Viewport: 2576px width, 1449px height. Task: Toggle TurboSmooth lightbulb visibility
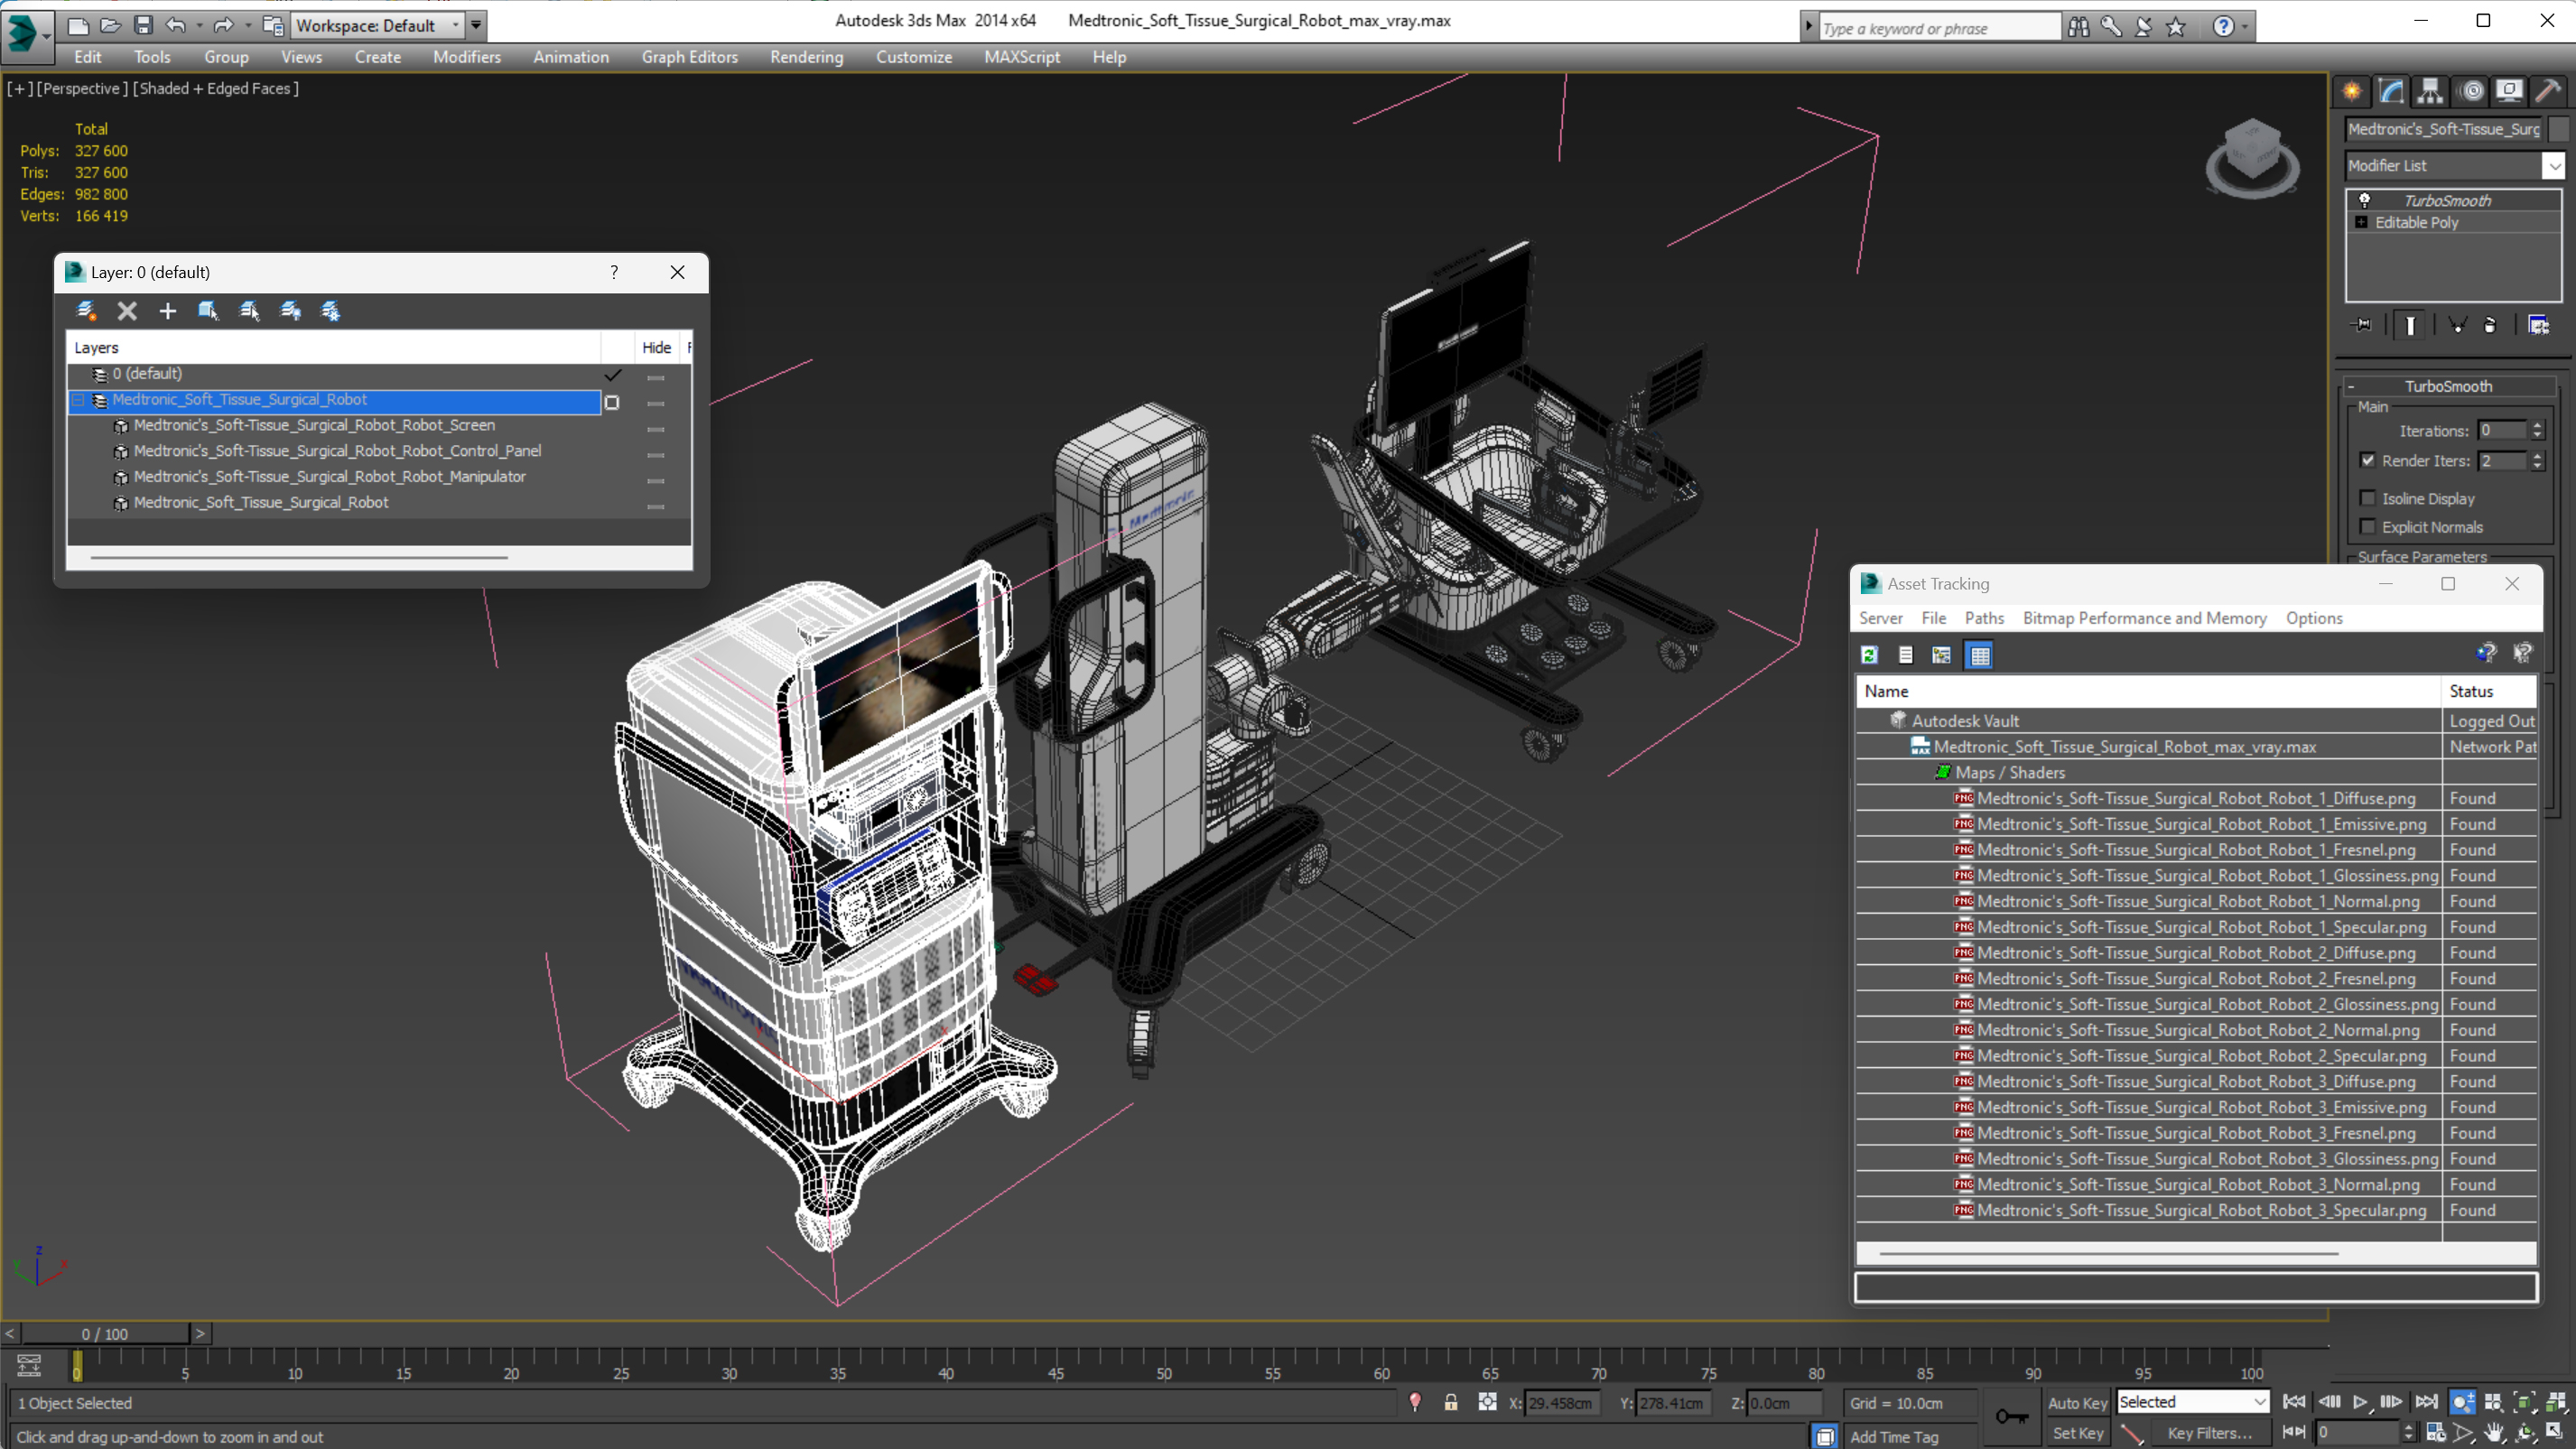2365,200
